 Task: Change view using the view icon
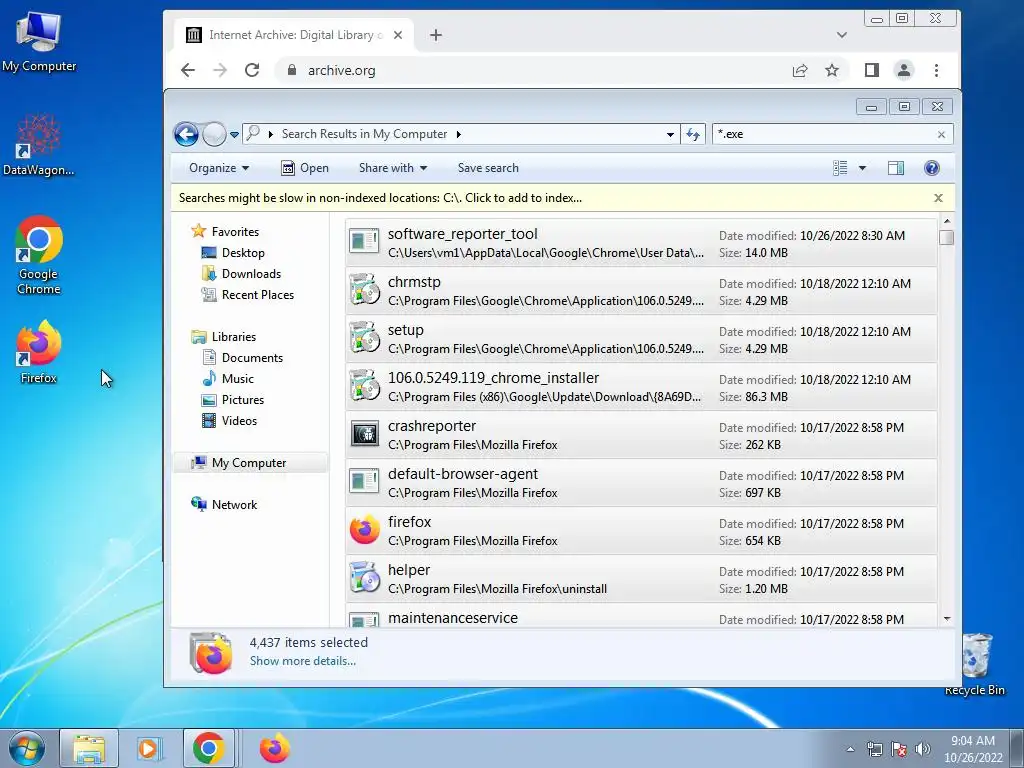[x=840, y=168]
